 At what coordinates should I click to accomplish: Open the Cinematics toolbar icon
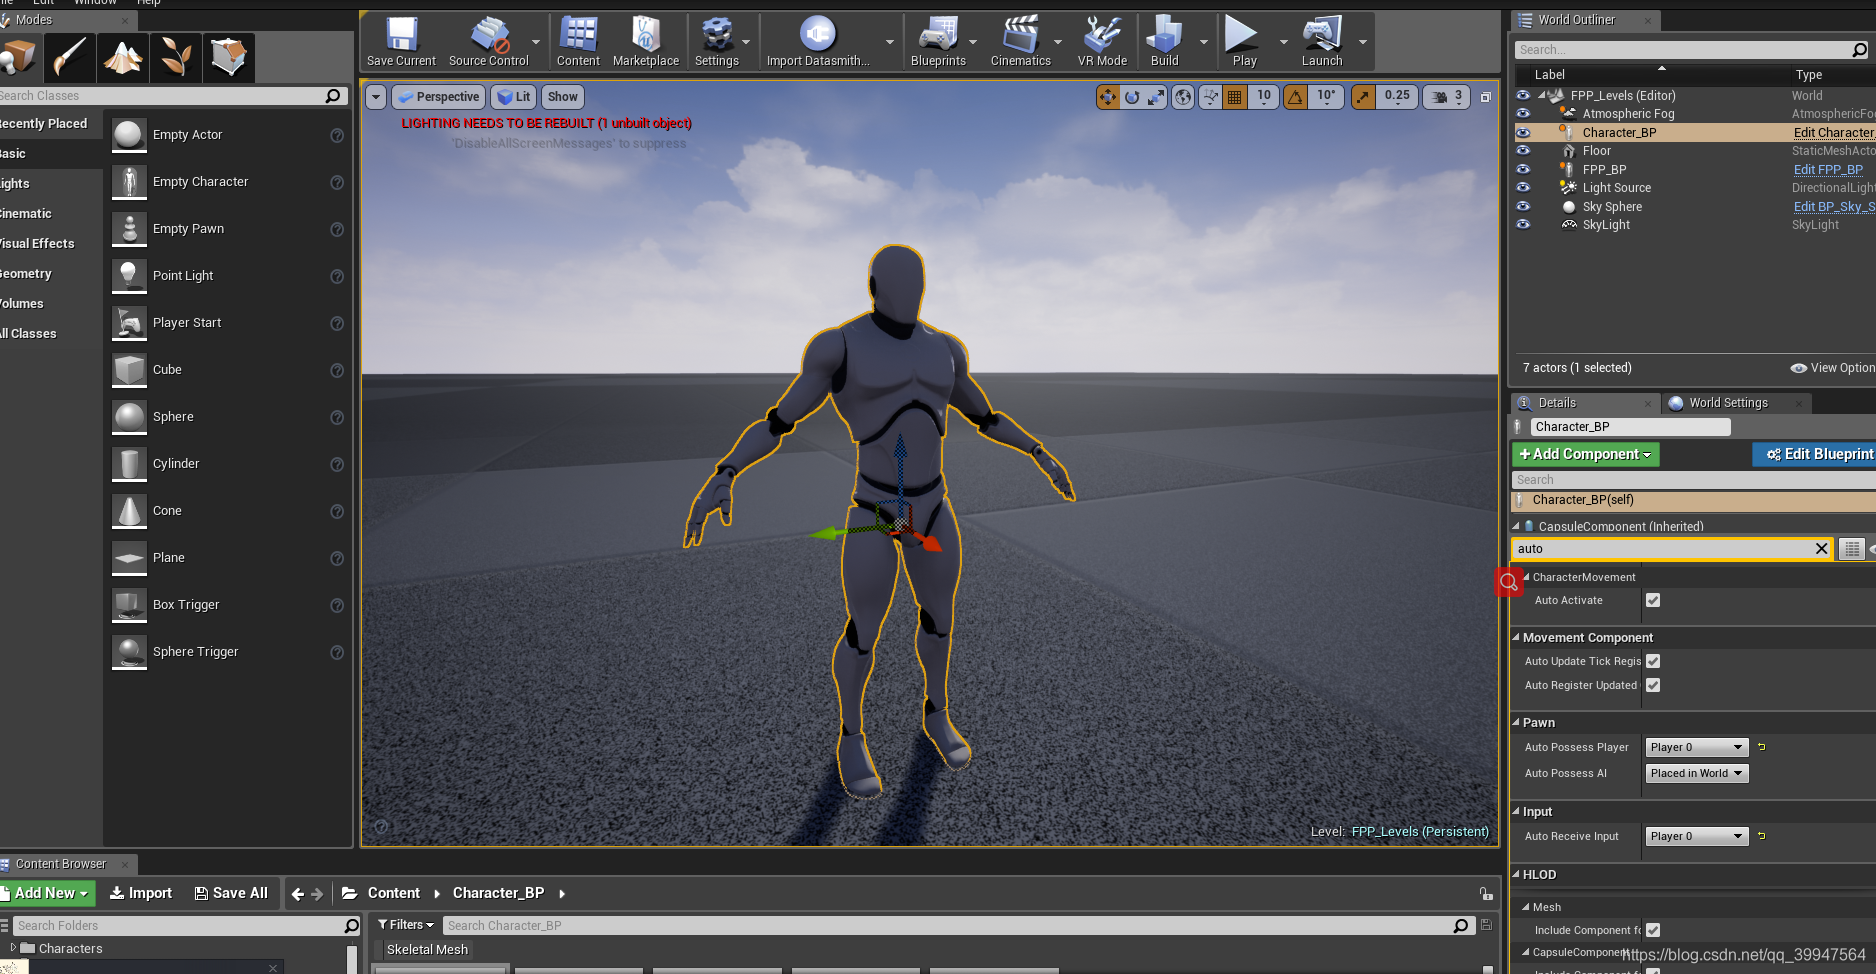pos(1020,42)
